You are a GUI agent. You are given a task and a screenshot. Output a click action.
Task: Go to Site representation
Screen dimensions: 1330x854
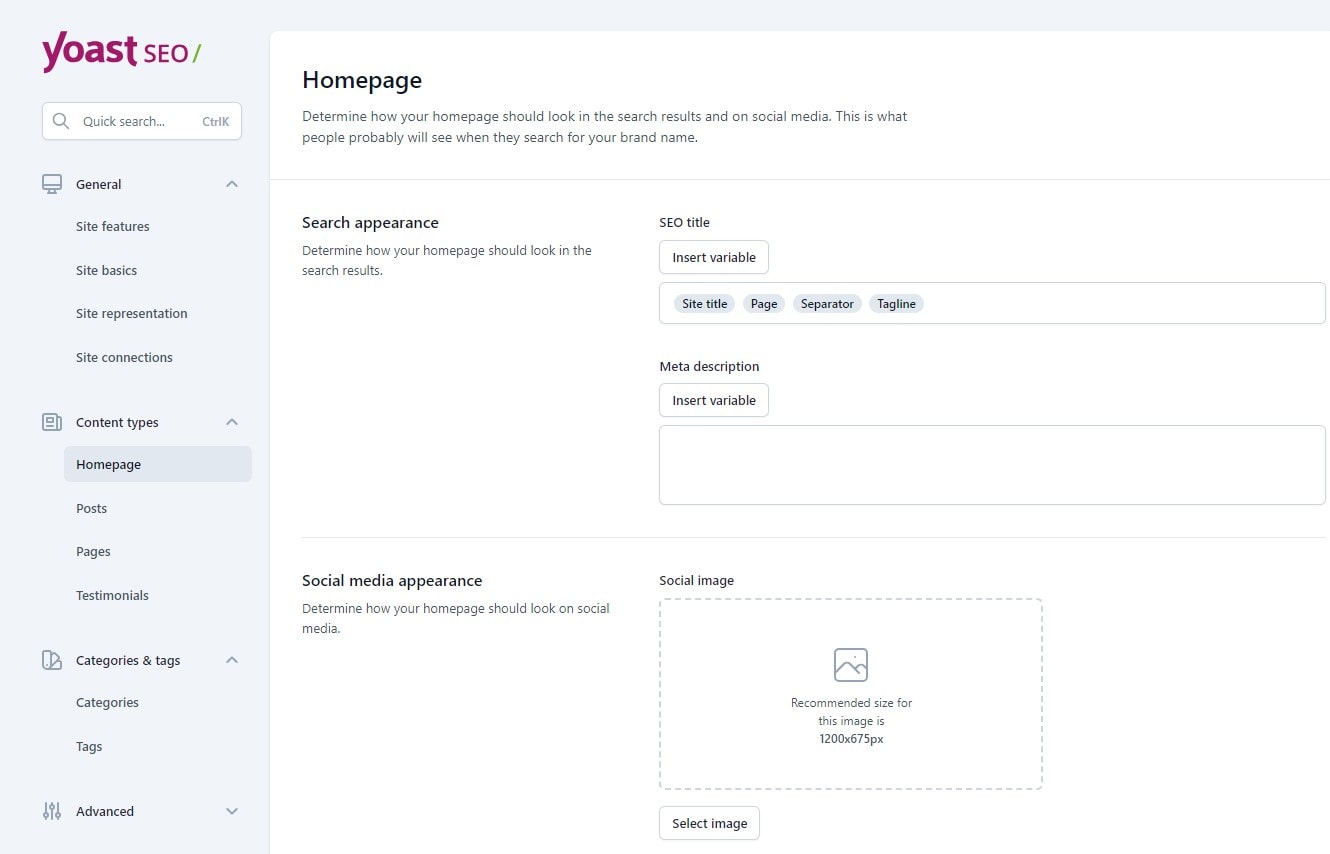[x=132, y=313]
